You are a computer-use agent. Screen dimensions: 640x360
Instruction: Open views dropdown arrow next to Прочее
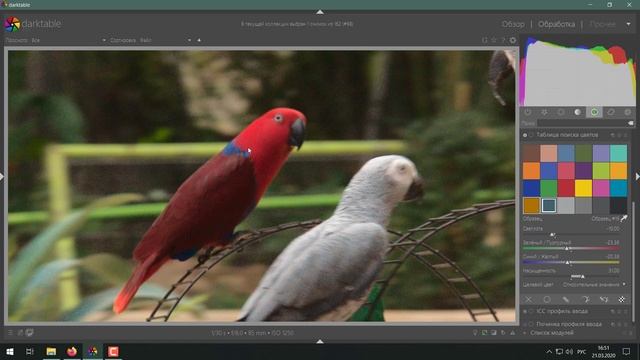(x=628, y=24)
